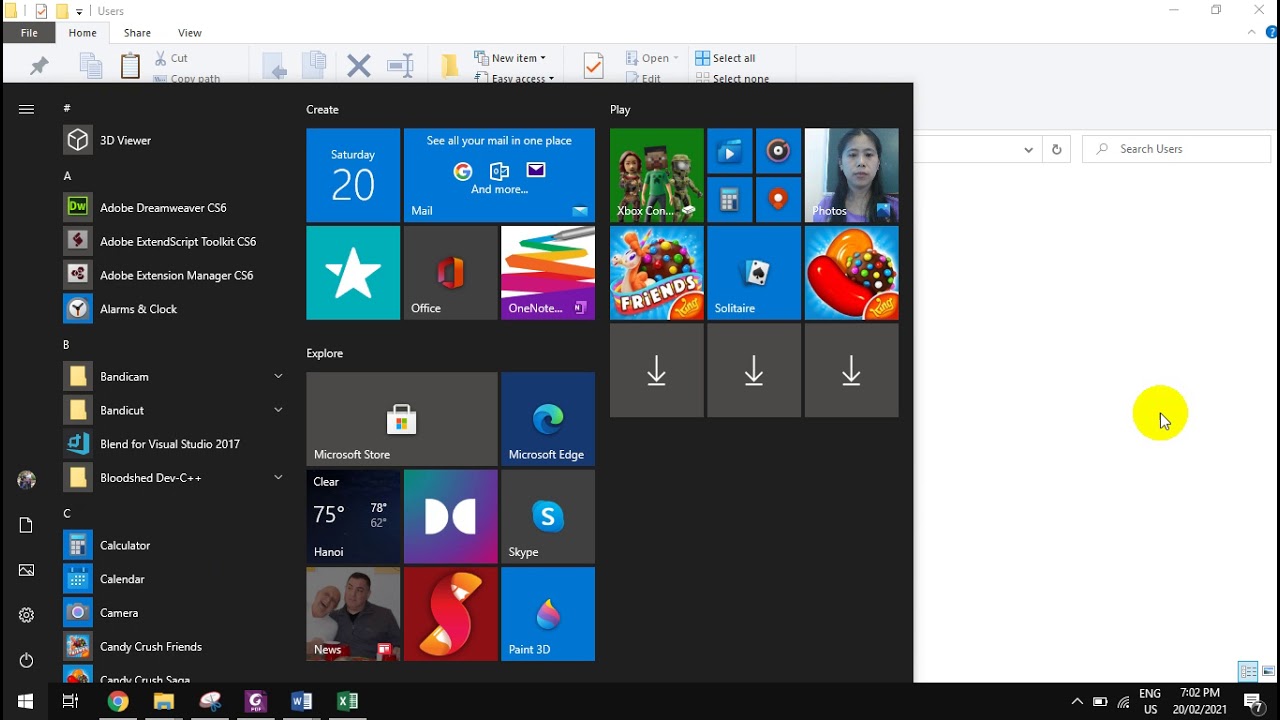The height and width of the screenshot is (720, 1280).
Task: Open Pictures from Start sidebar
Action: (26, 570)
